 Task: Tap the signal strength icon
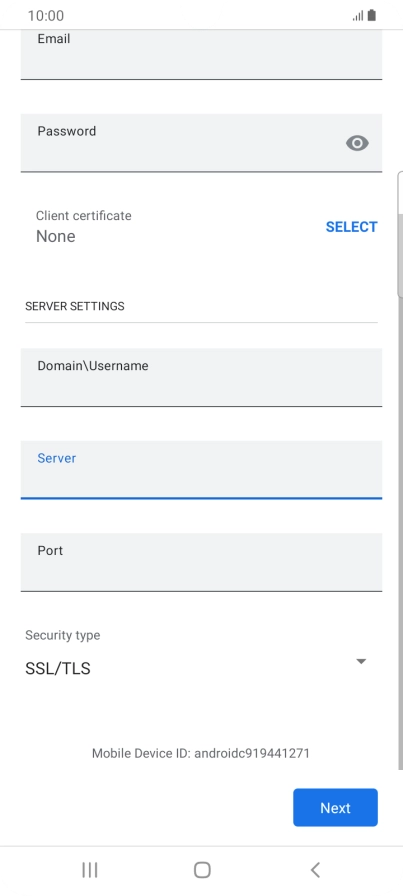[x=358, y=16]
